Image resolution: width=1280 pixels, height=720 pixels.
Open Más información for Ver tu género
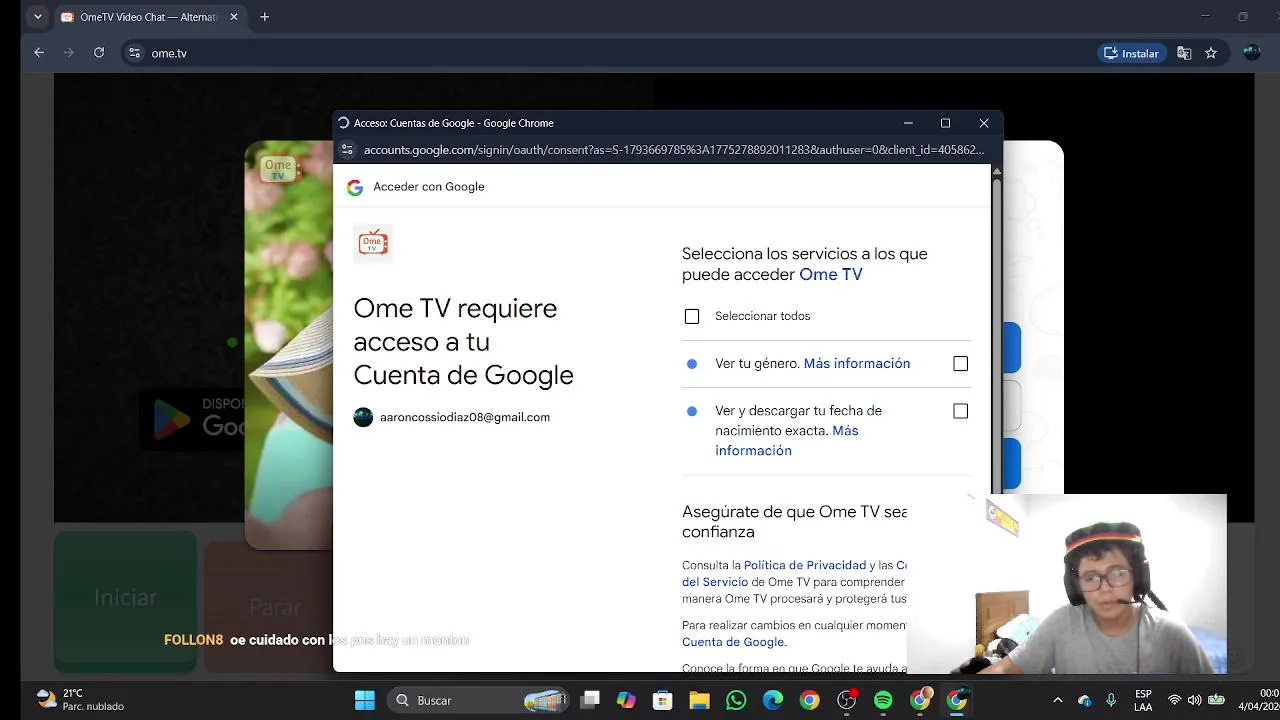pos(857,364)
